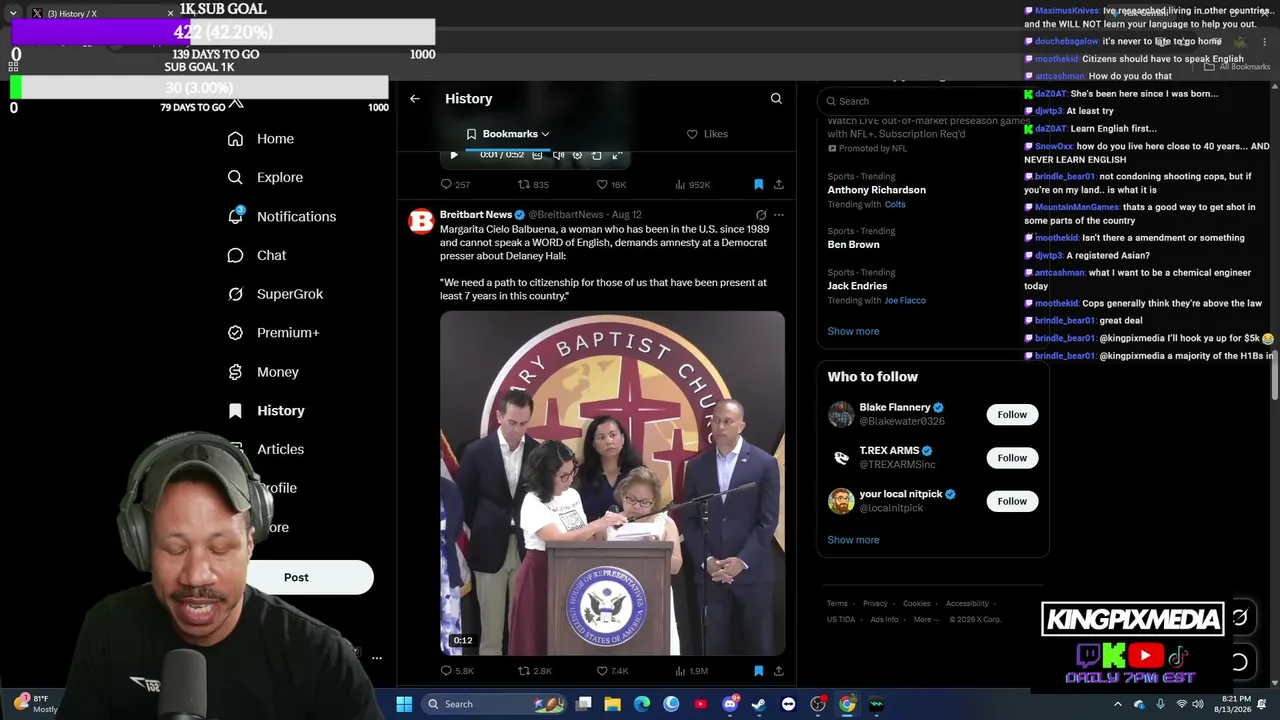Viewport: 1280px width, 720px height.
Task: View analytics for the 1.9M views post
Action: pos(692,671)
